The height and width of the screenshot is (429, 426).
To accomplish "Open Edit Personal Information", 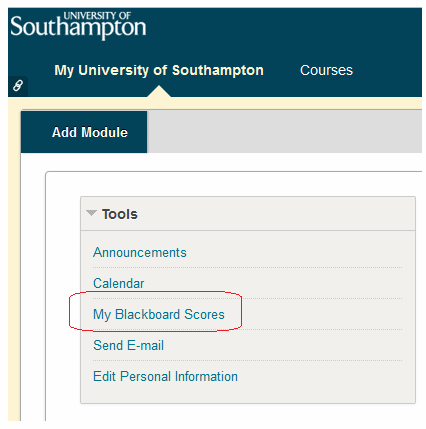I will coord(165,376).
